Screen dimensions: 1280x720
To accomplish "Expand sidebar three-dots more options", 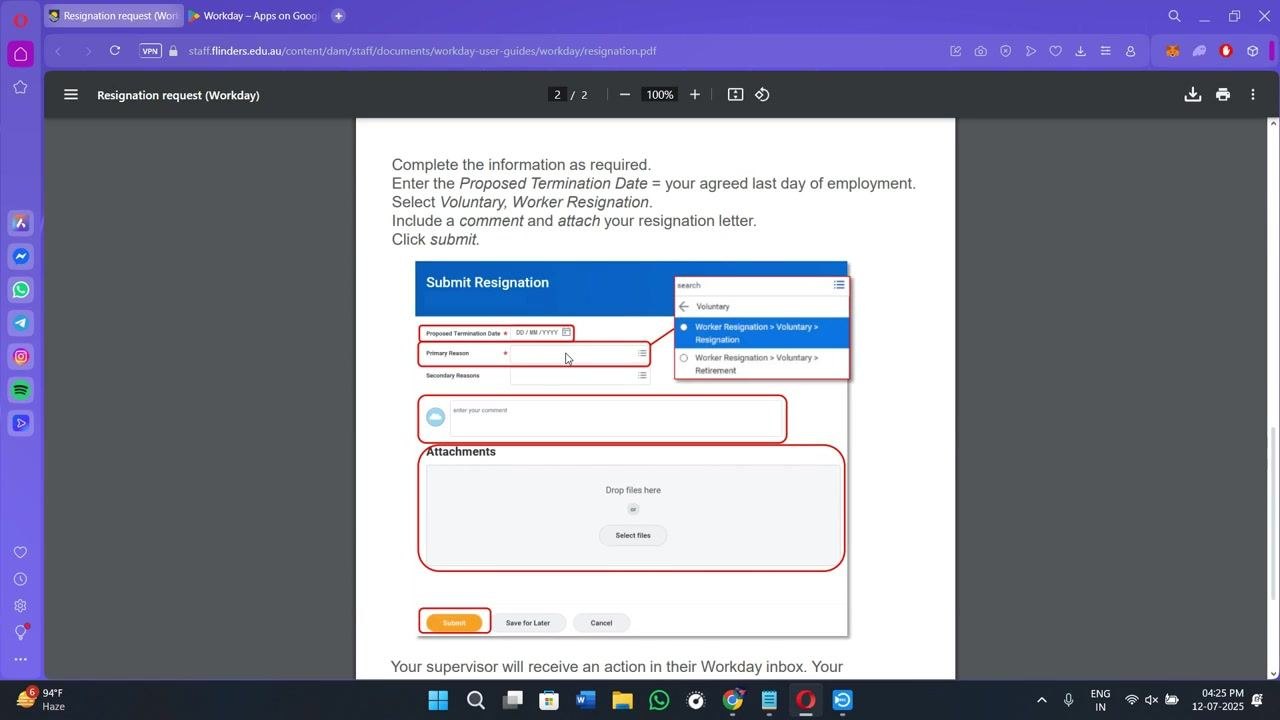I will pos(20,659).
